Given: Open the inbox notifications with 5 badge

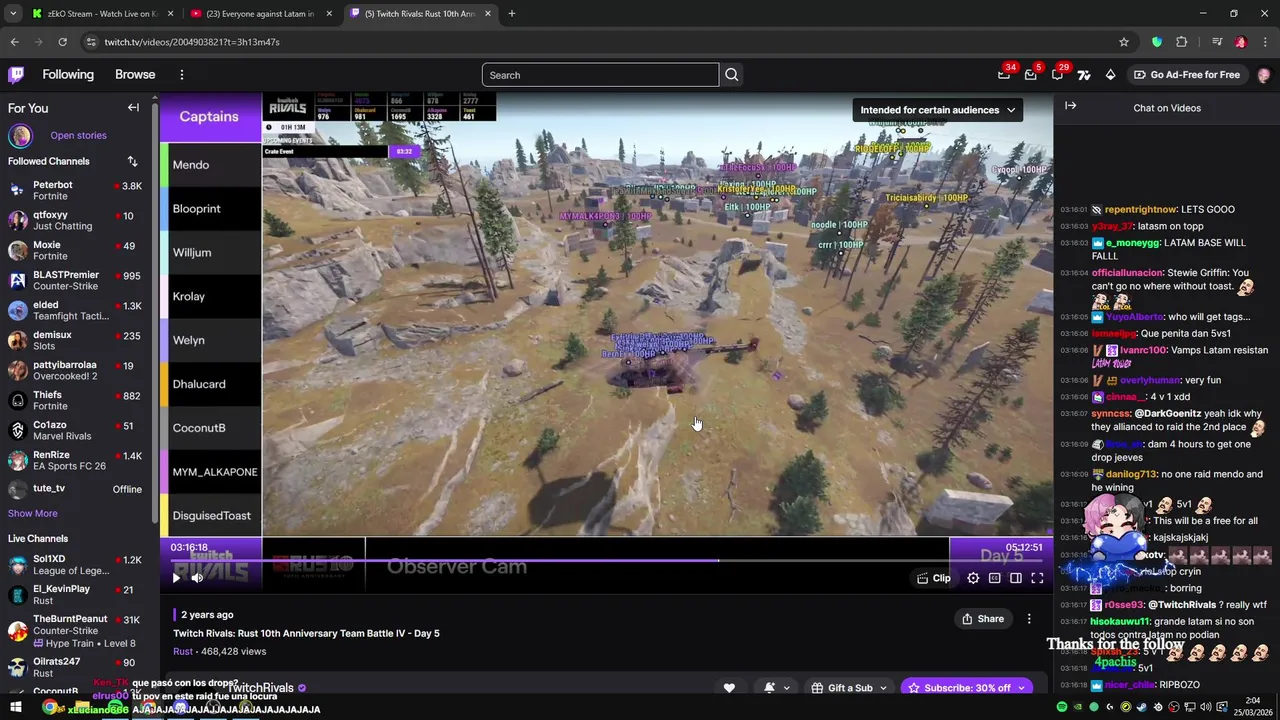Looking at the screenshot, I should pos(1030,75).
